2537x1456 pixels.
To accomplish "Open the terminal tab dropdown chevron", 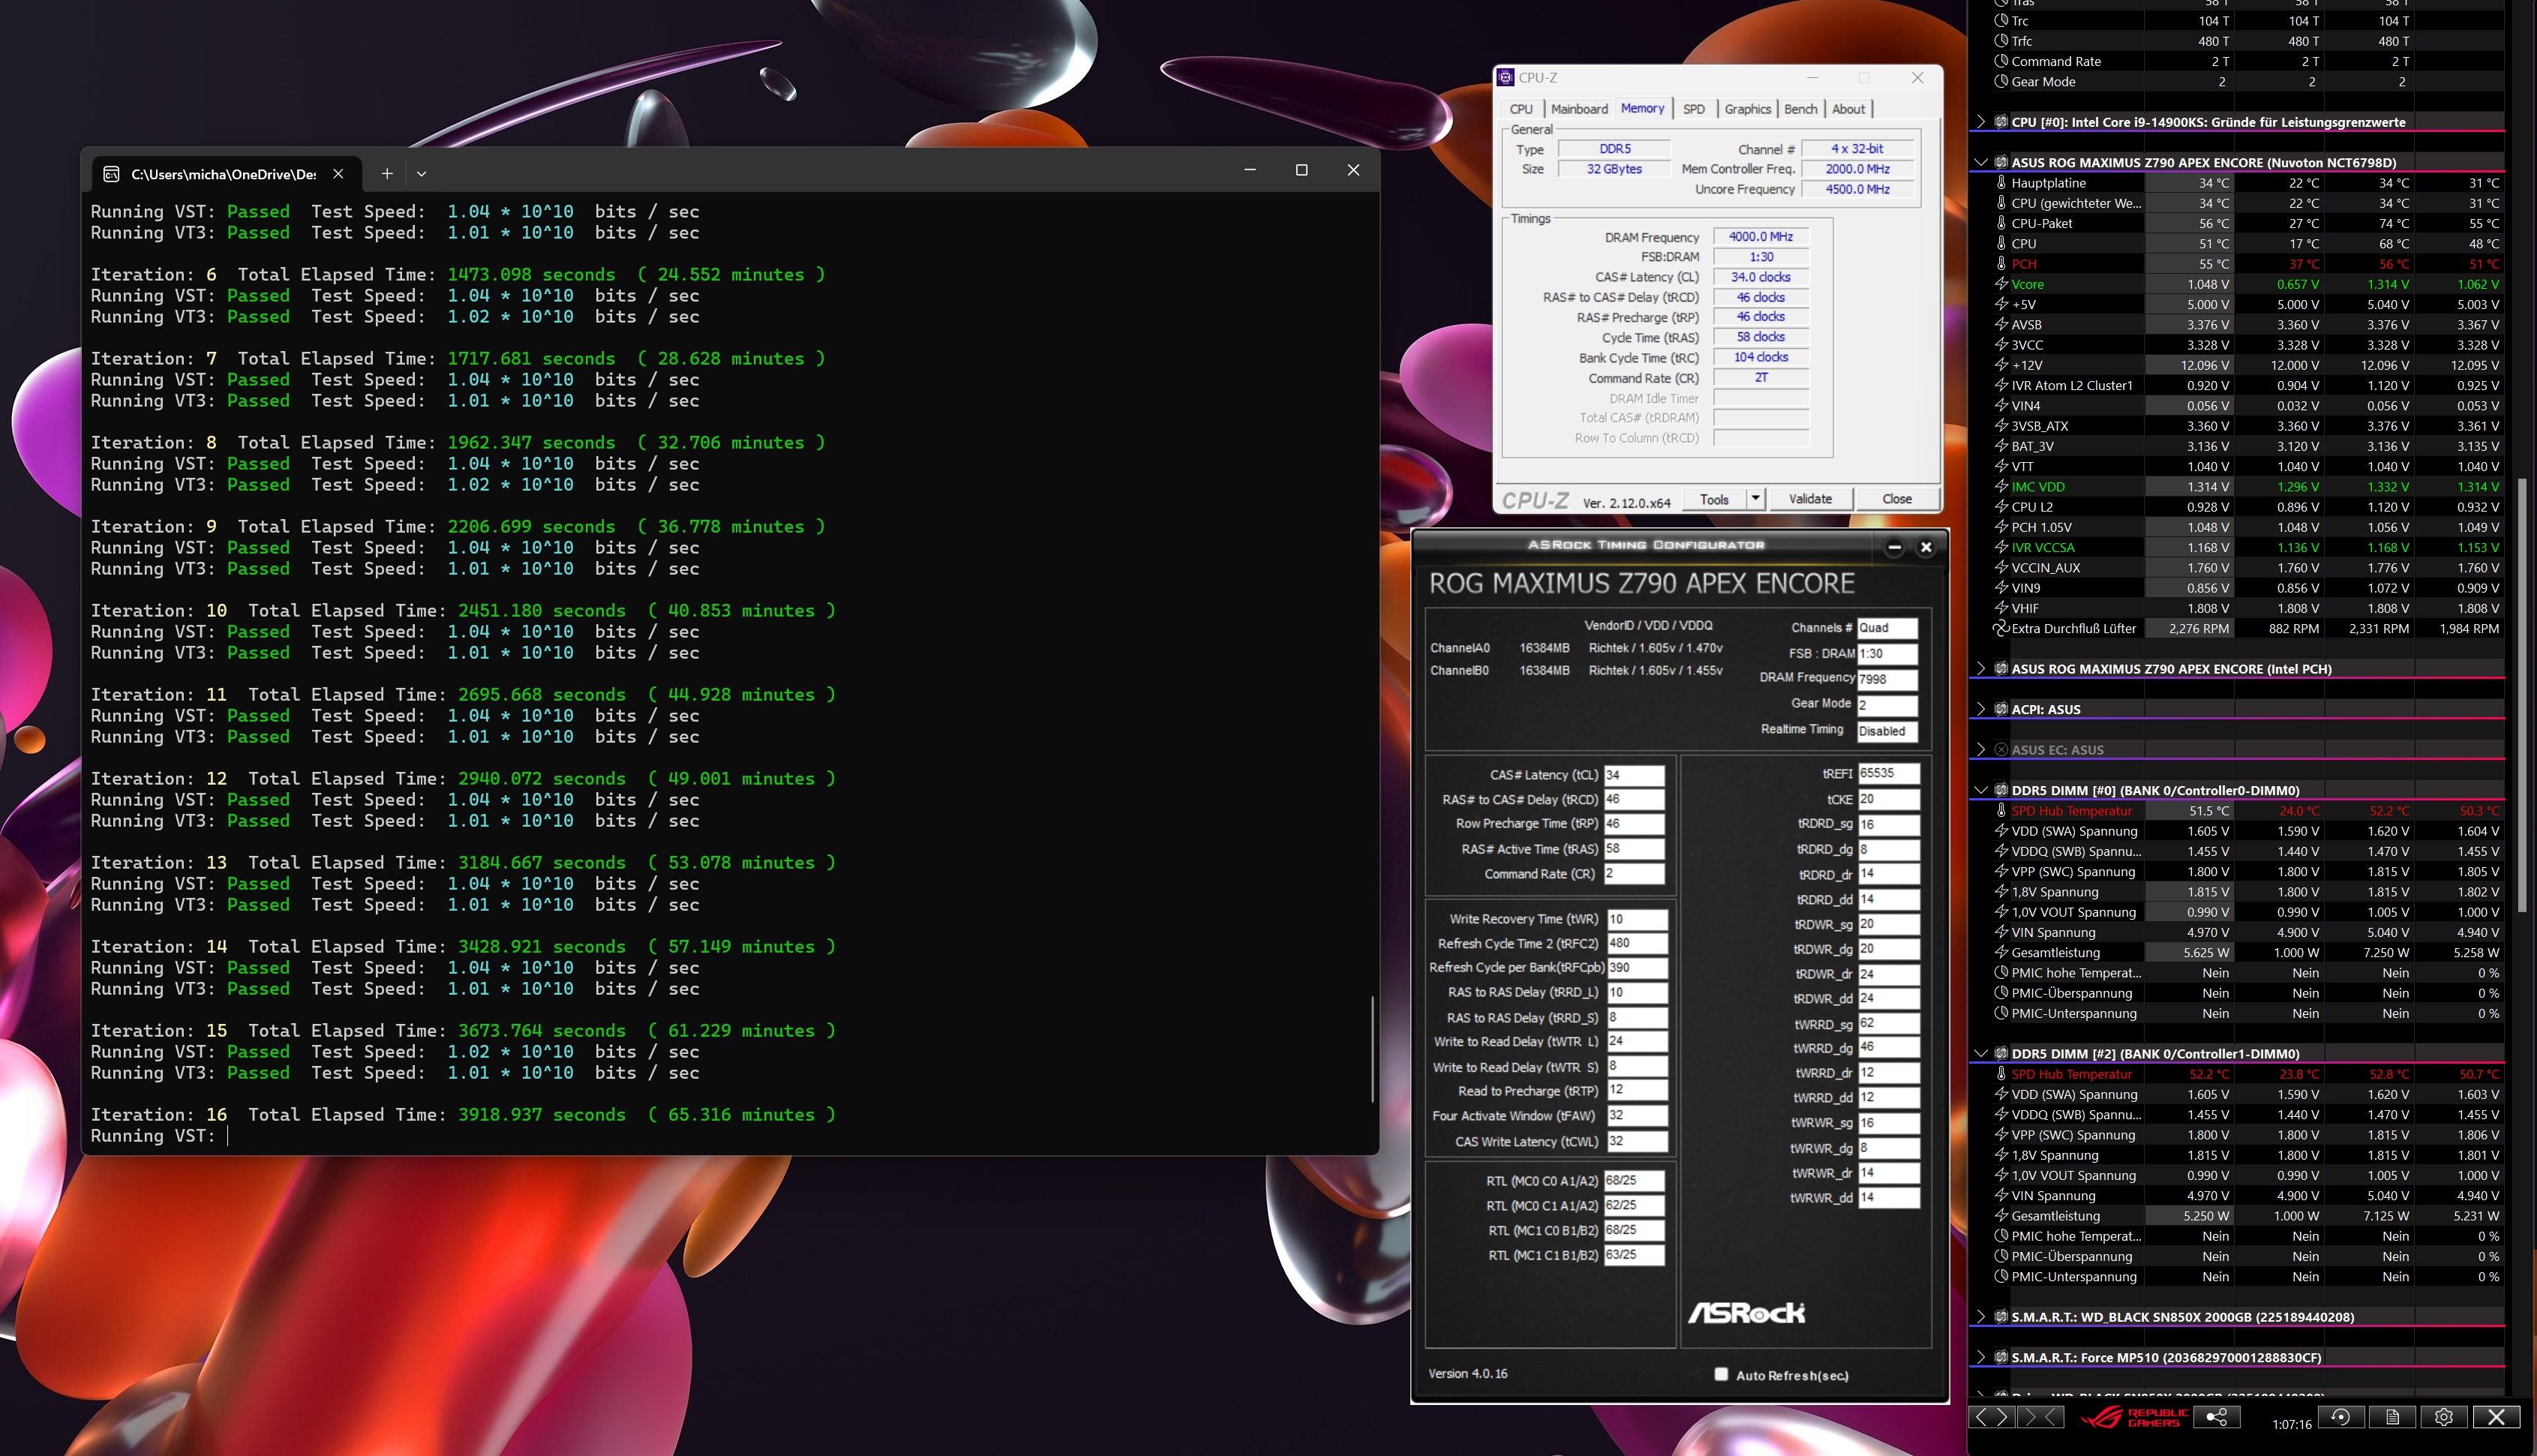I will (421, 173).
